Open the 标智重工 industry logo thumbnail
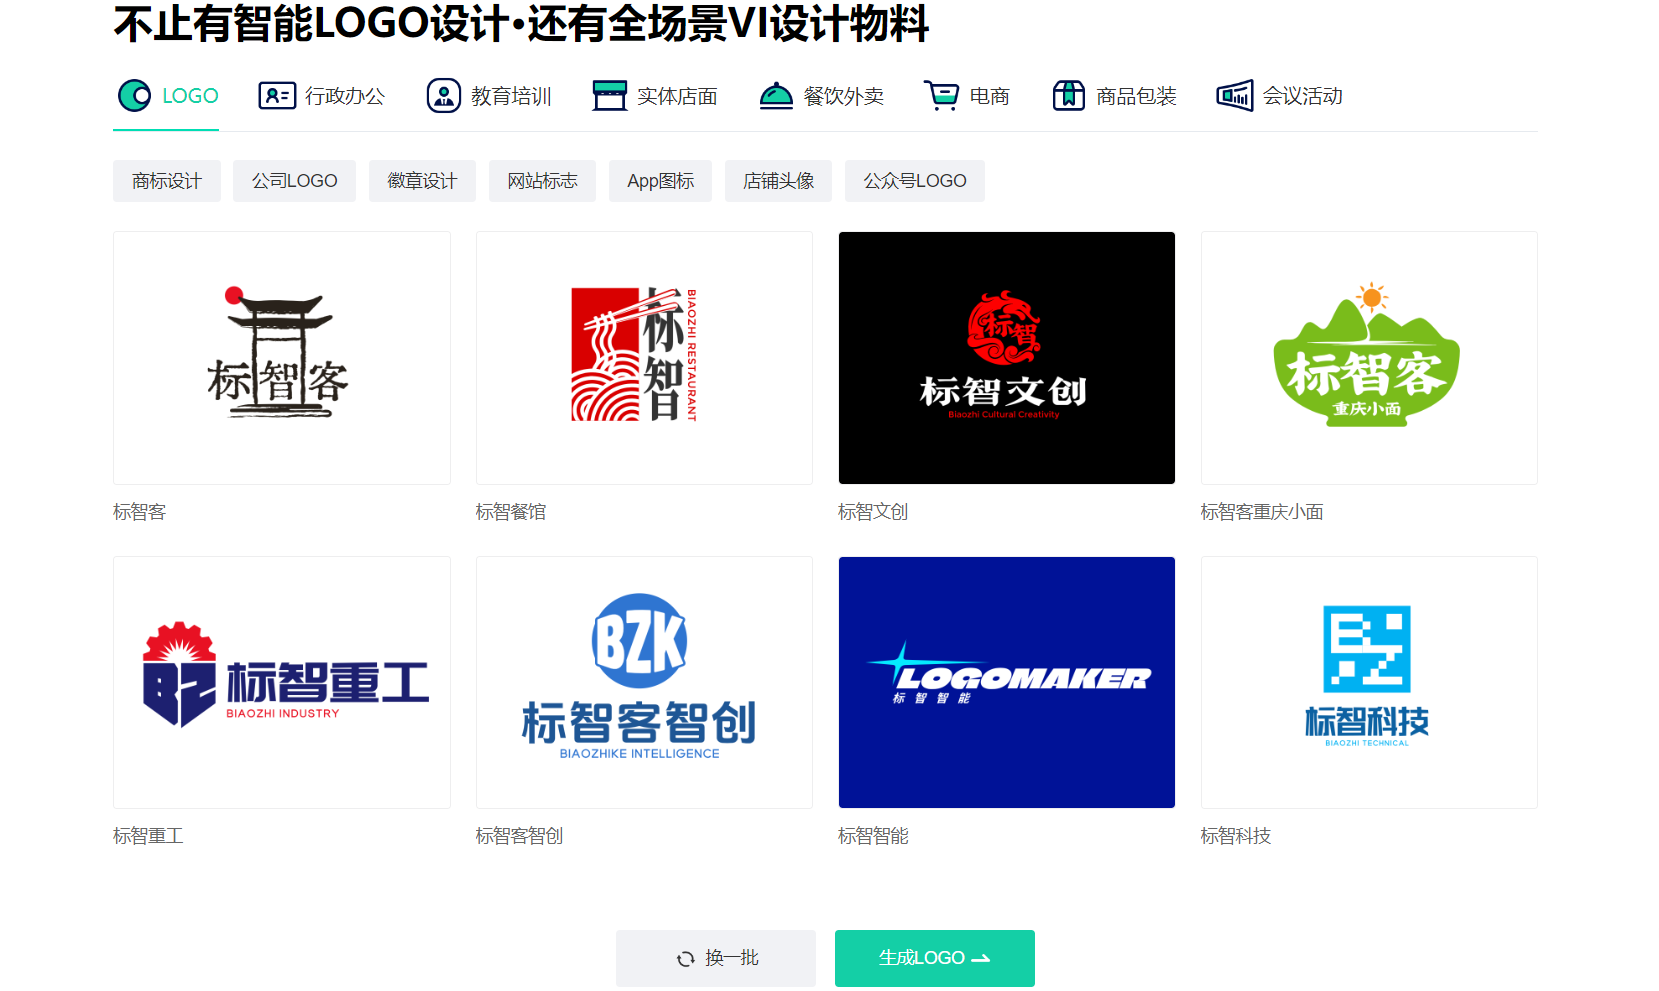The width and height of the screenshot is (1659, 991). [x=282, y=682]
